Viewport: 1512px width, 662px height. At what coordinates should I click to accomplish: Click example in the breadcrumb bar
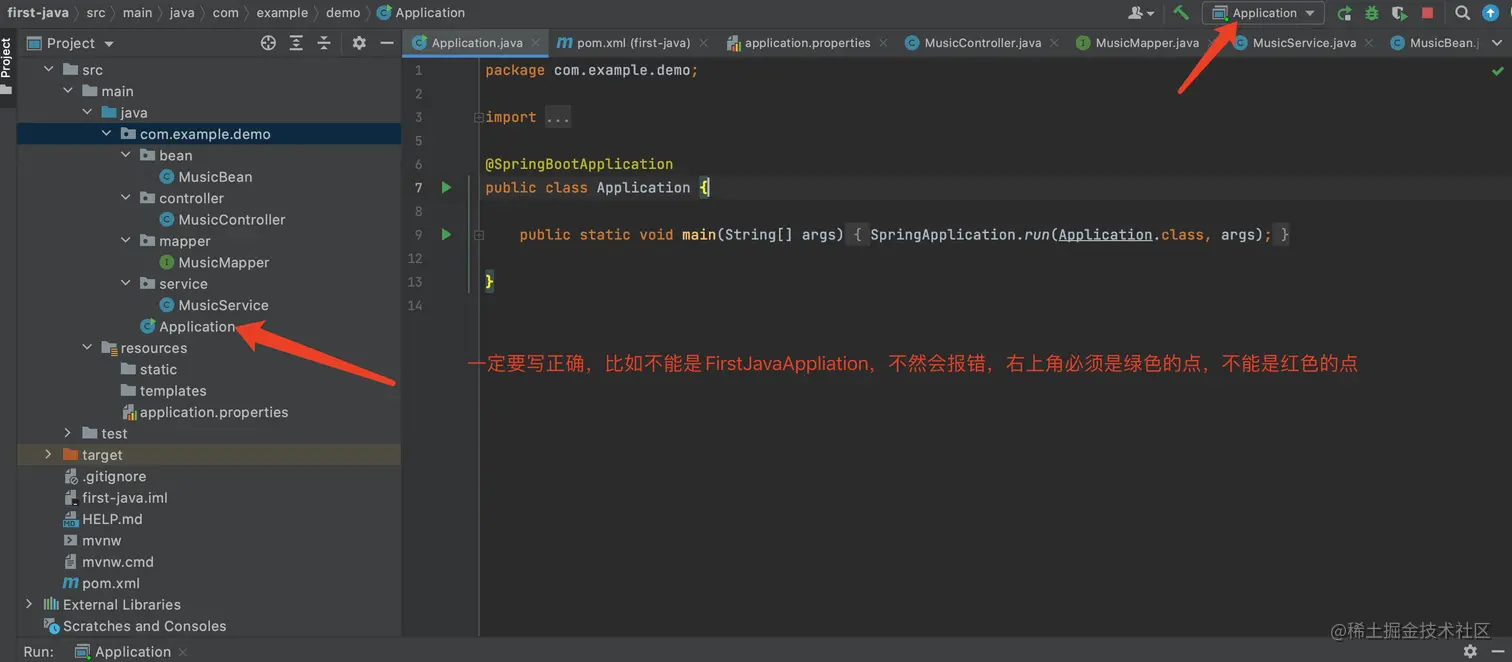tap(282, 13)
